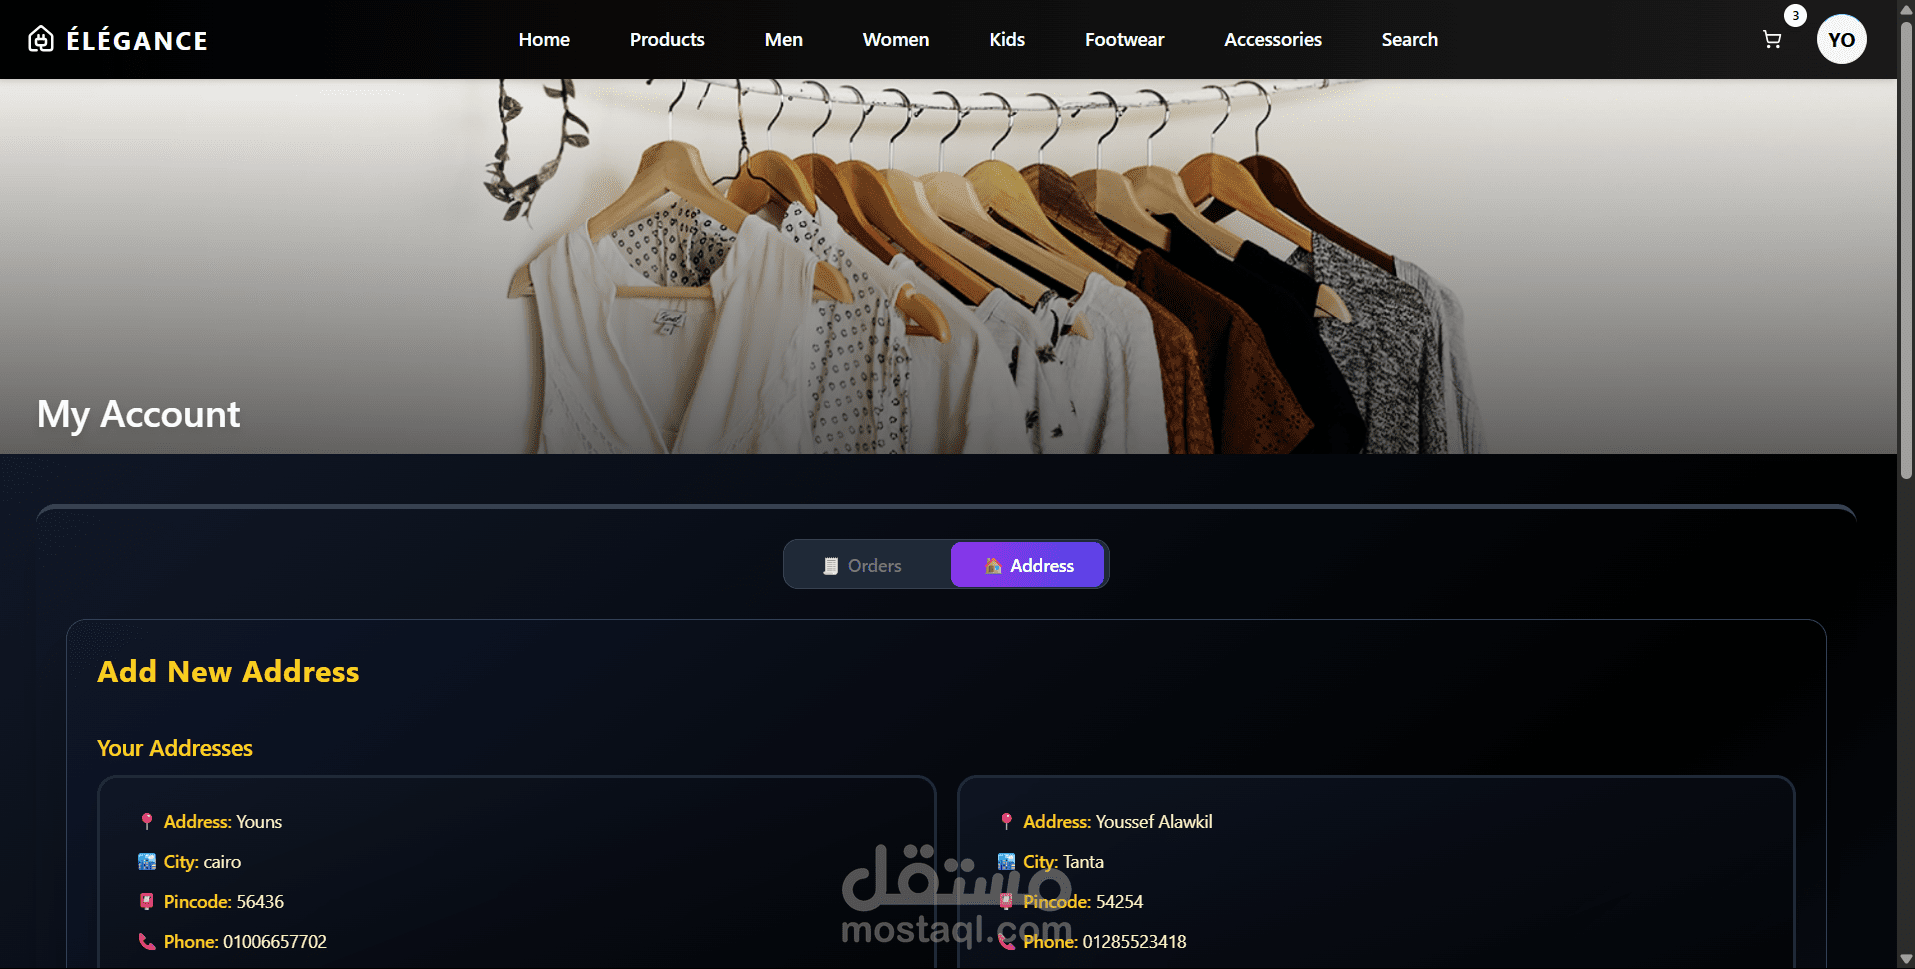
Task: Open the shopping cart icon
Action: [1772, 40]
